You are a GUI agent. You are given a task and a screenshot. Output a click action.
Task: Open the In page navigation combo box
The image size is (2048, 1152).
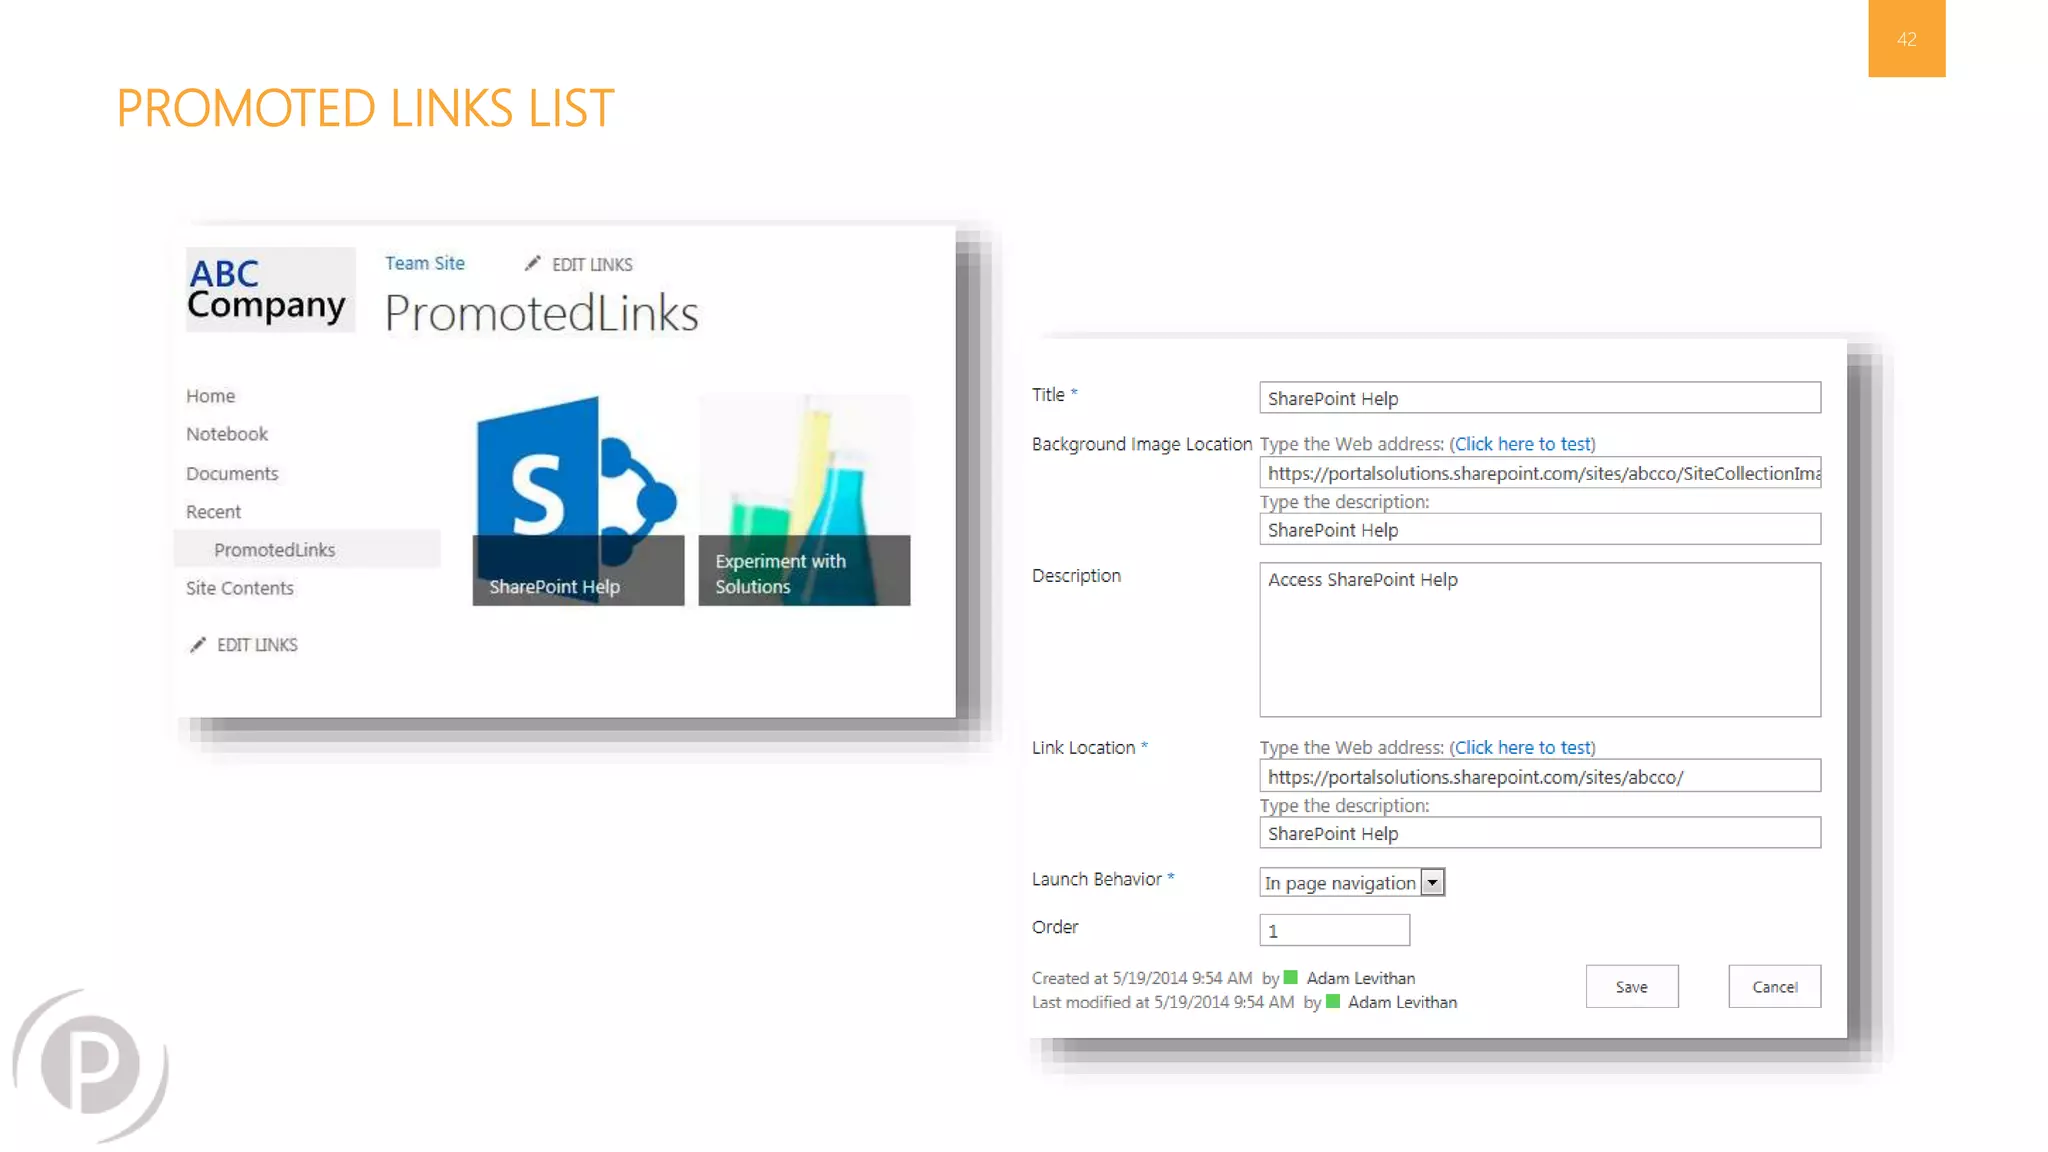tap(1340, 883)
